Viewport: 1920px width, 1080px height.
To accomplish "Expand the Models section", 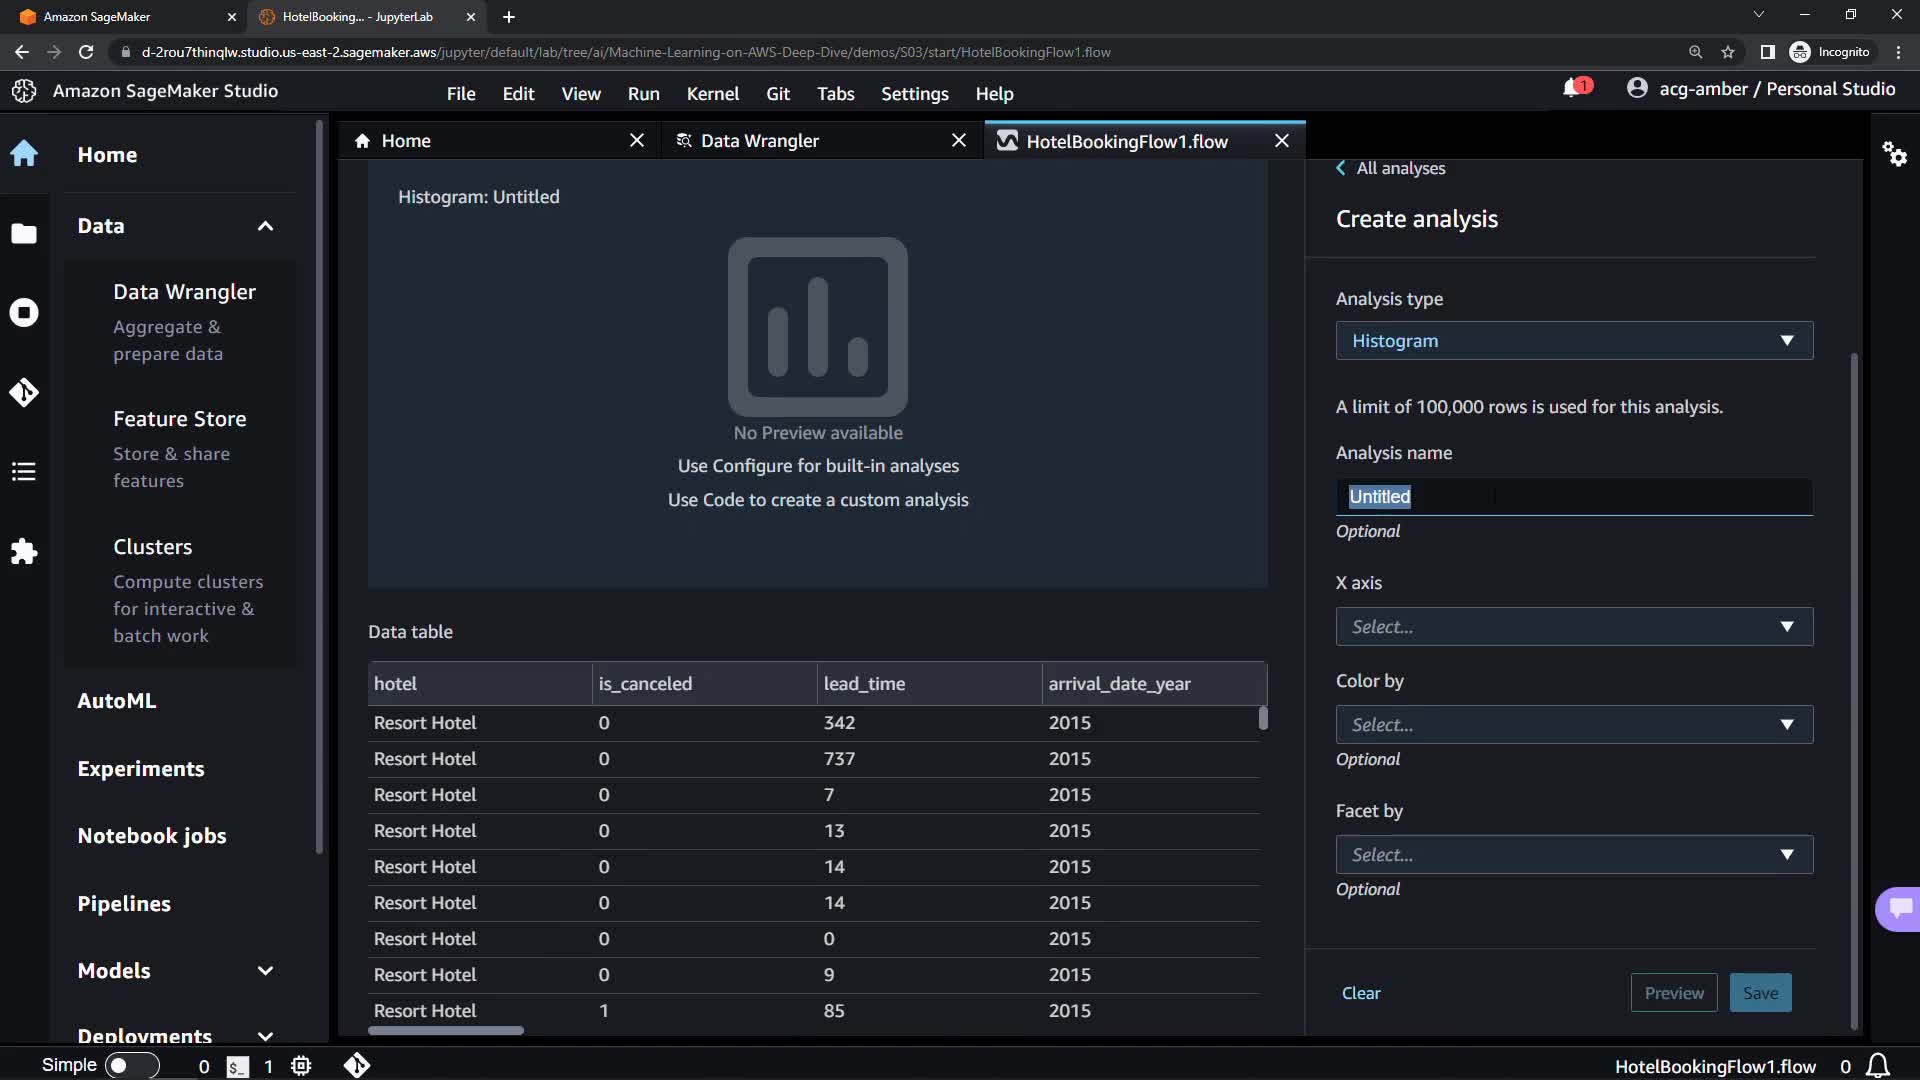I will [x=265, y=971].
